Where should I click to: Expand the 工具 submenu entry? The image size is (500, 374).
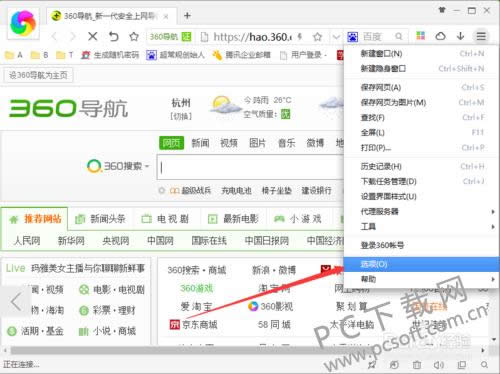pyautogui.click(x=422, y=227)
